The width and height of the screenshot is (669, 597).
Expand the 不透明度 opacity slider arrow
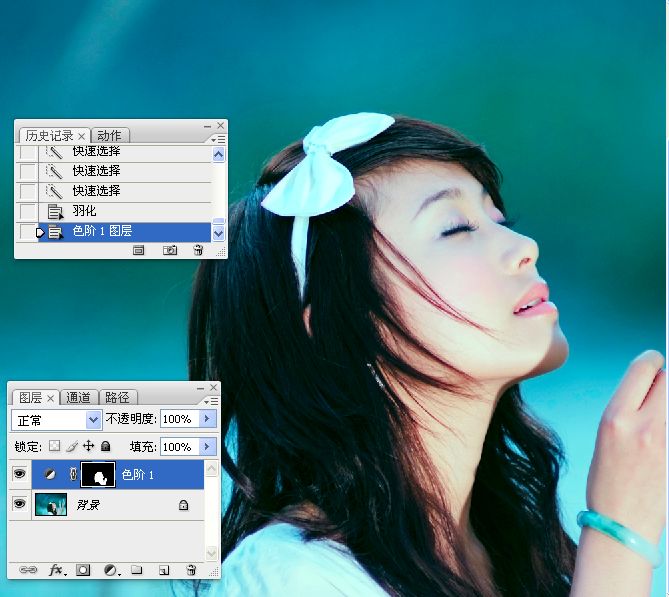pos(208,419)
